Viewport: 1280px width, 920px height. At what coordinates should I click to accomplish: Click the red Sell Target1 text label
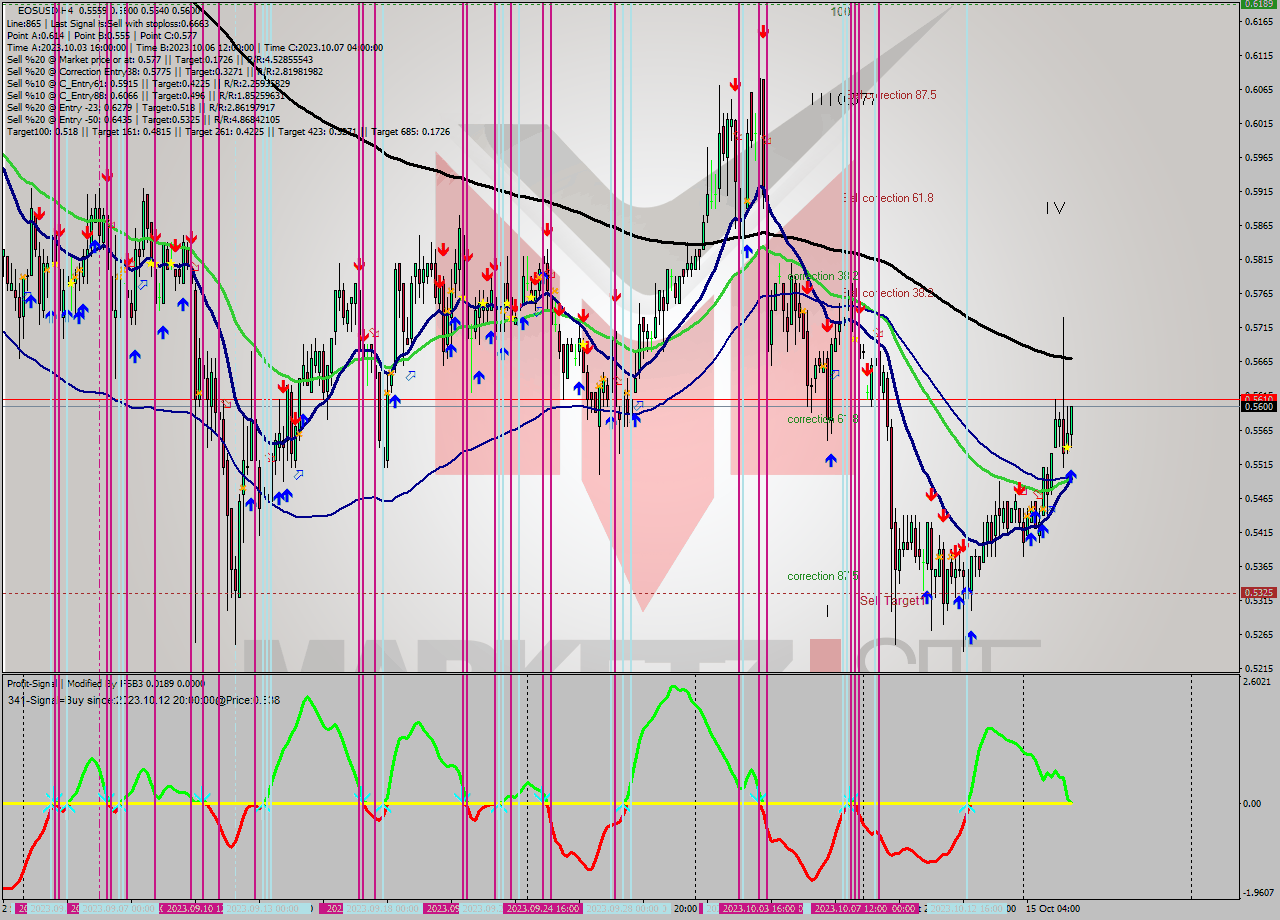click(890, 600)
